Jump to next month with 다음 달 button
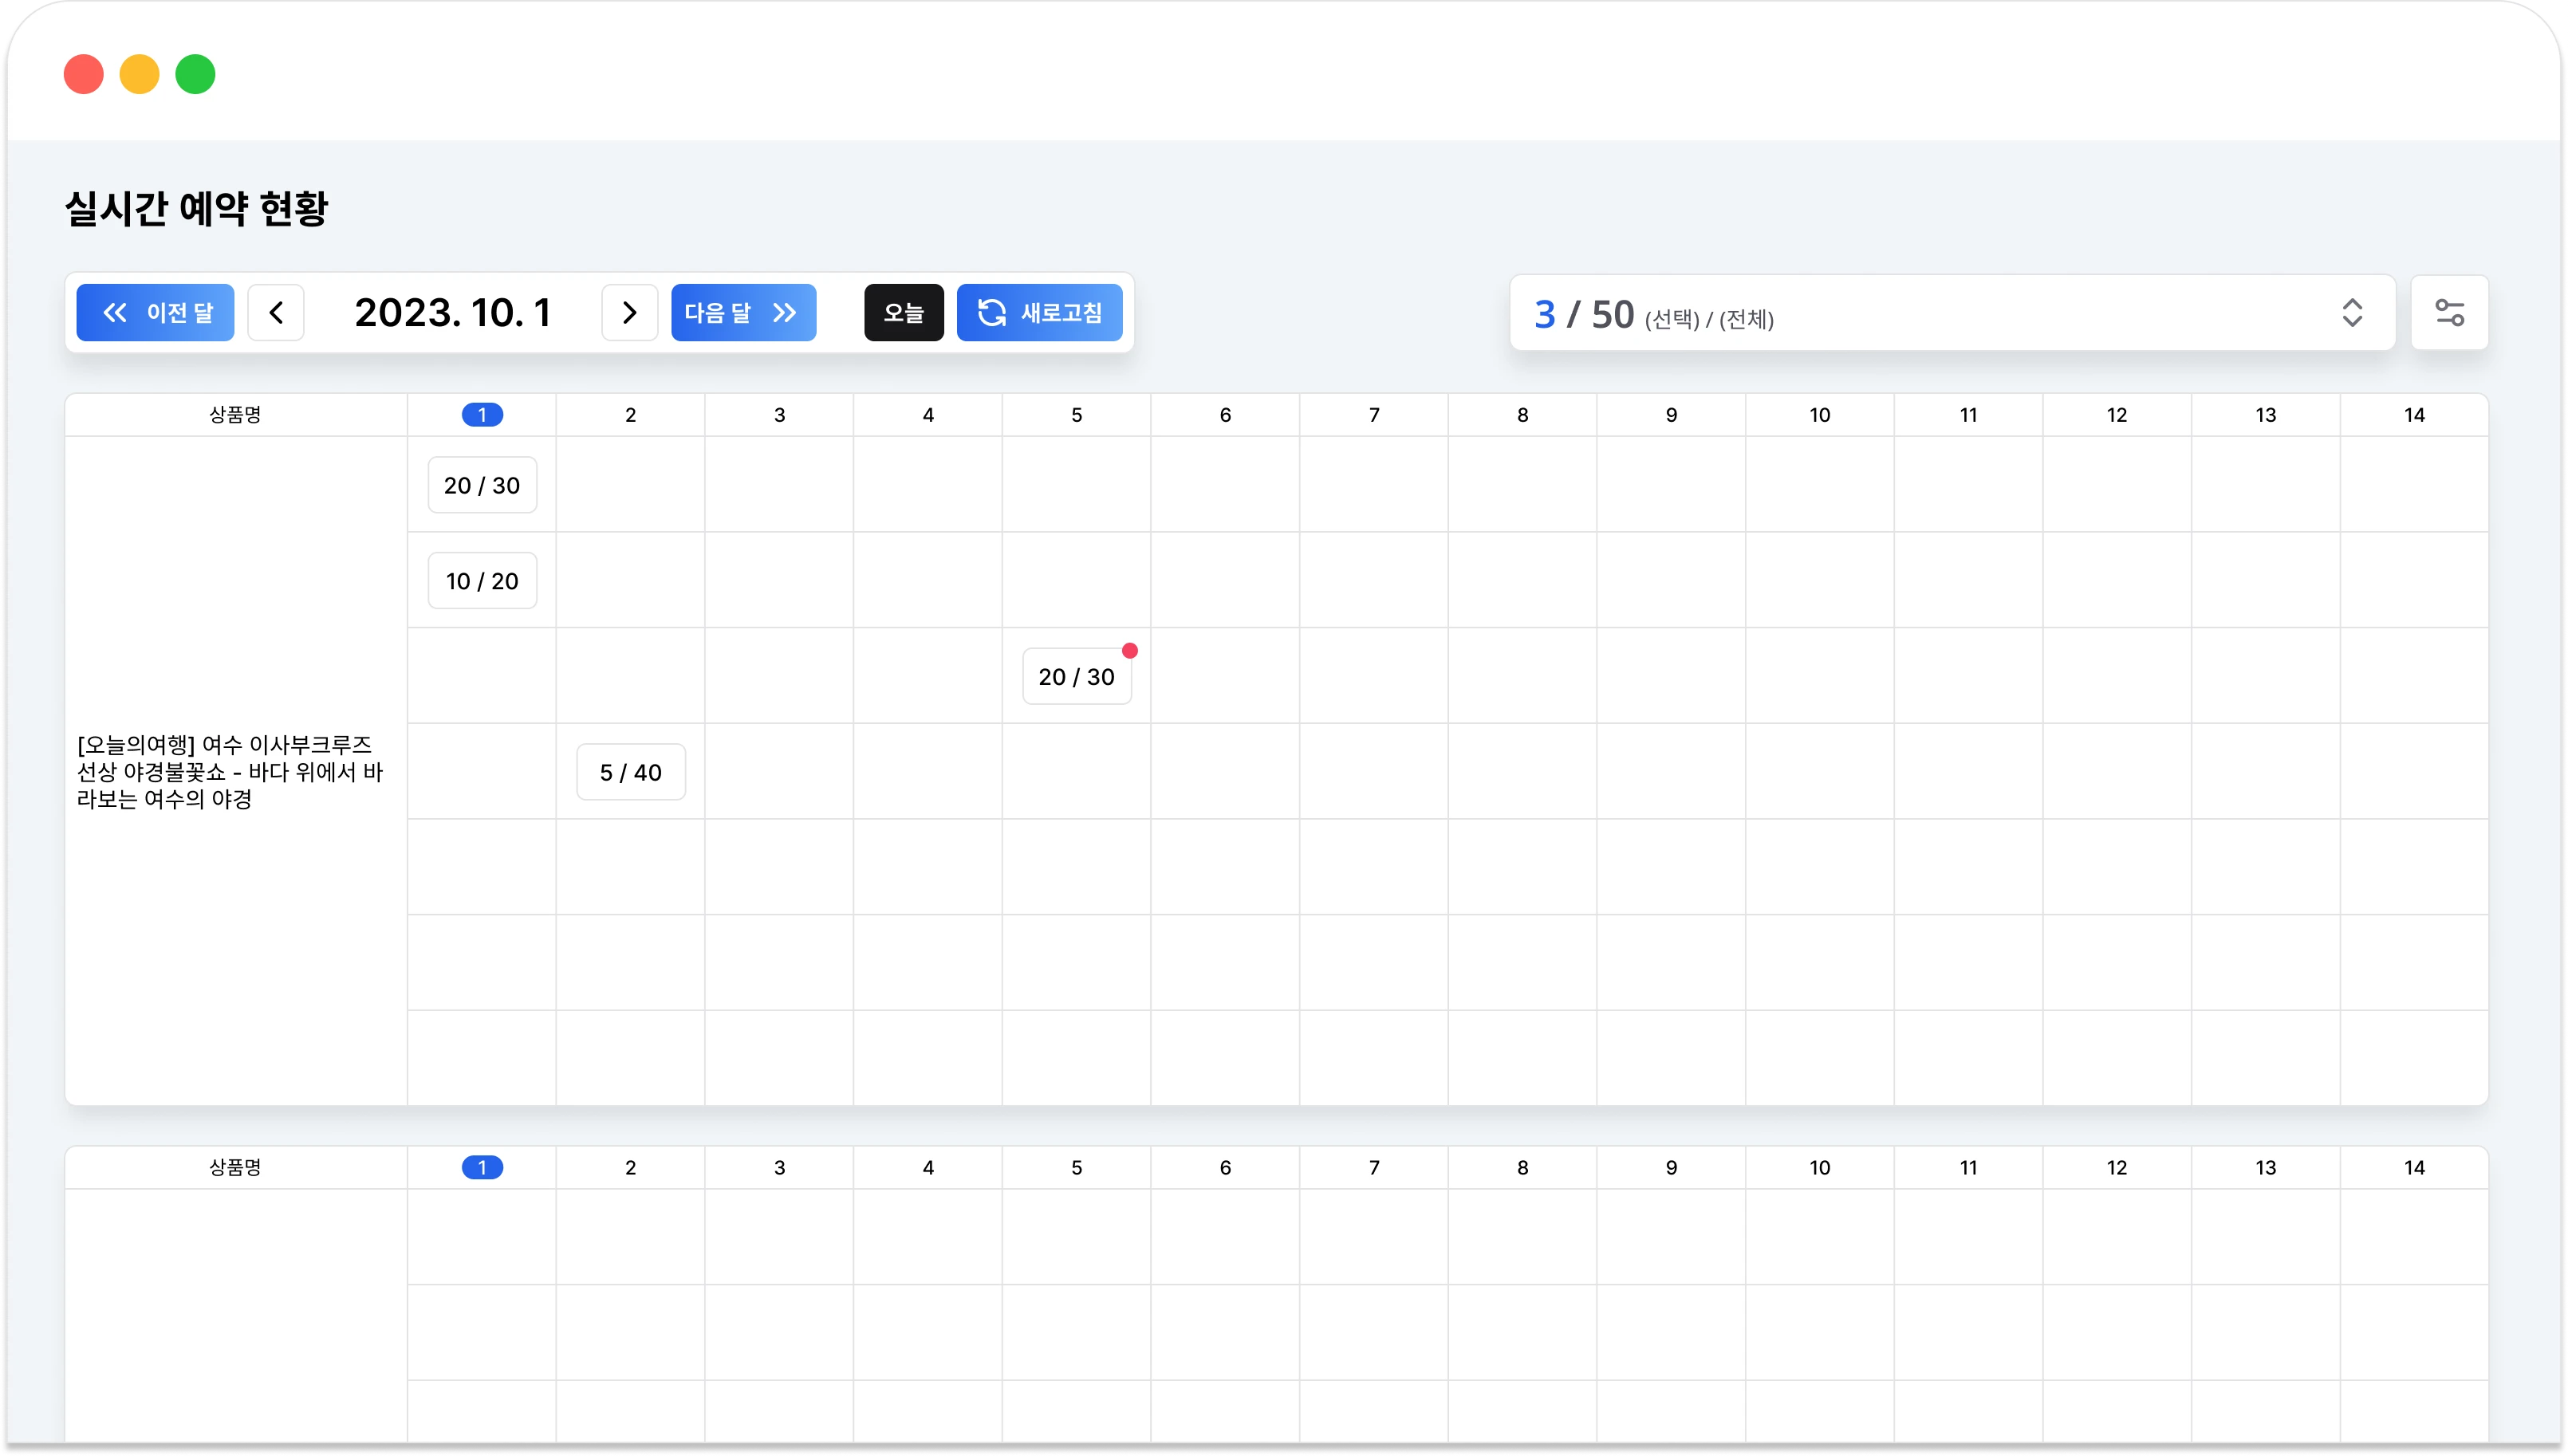Image resolution: width=2568 pixels, height=1456 pixels. click(x=743, y=313)
